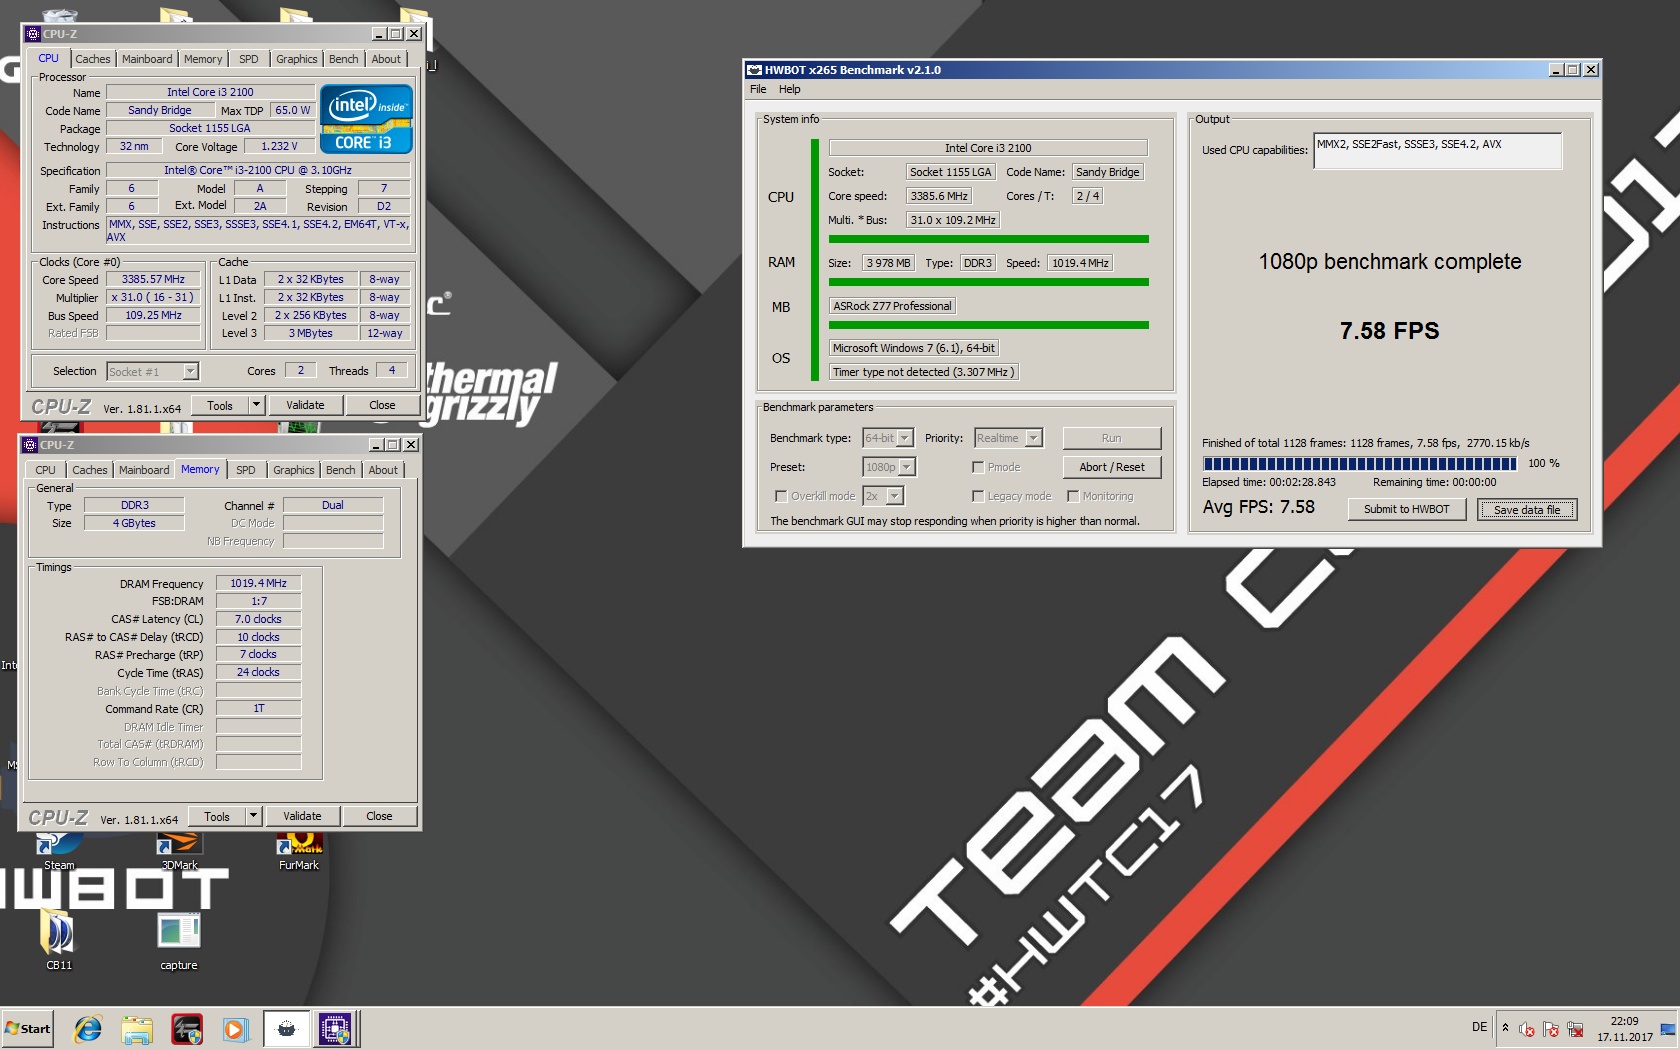Image resolution: width=1680 pixels, height=1050 pixels.
Task: Click Close in bottom CPU-Z window
Action: 379,816
